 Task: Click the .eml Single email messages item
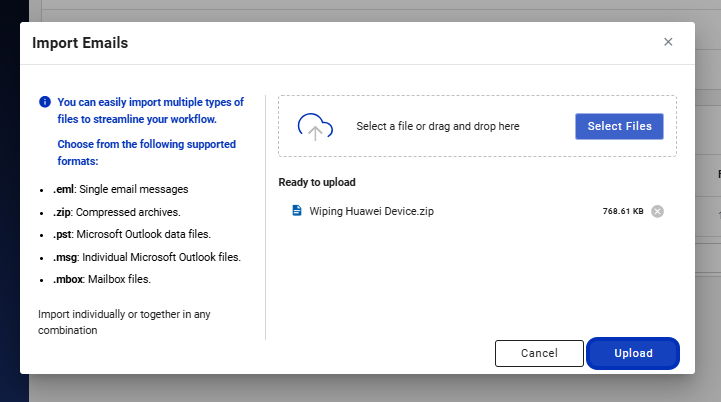[120, 189]
